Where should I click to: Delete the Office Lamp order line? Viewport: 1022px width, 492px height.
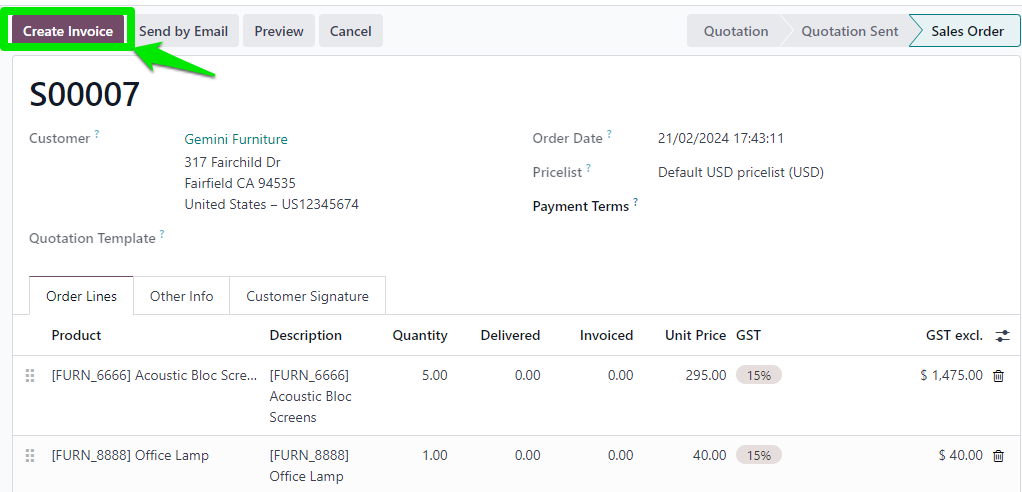pos(998,455)
